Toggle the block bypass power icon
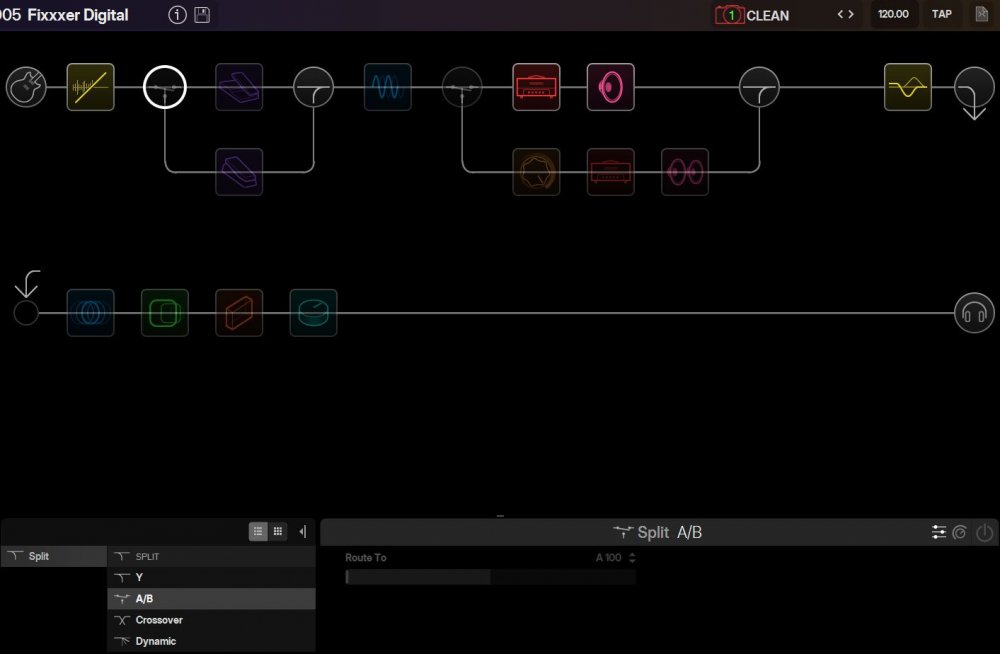Image resolution: width=1000 pixels, height=654 pixels. tap(985, 532)
